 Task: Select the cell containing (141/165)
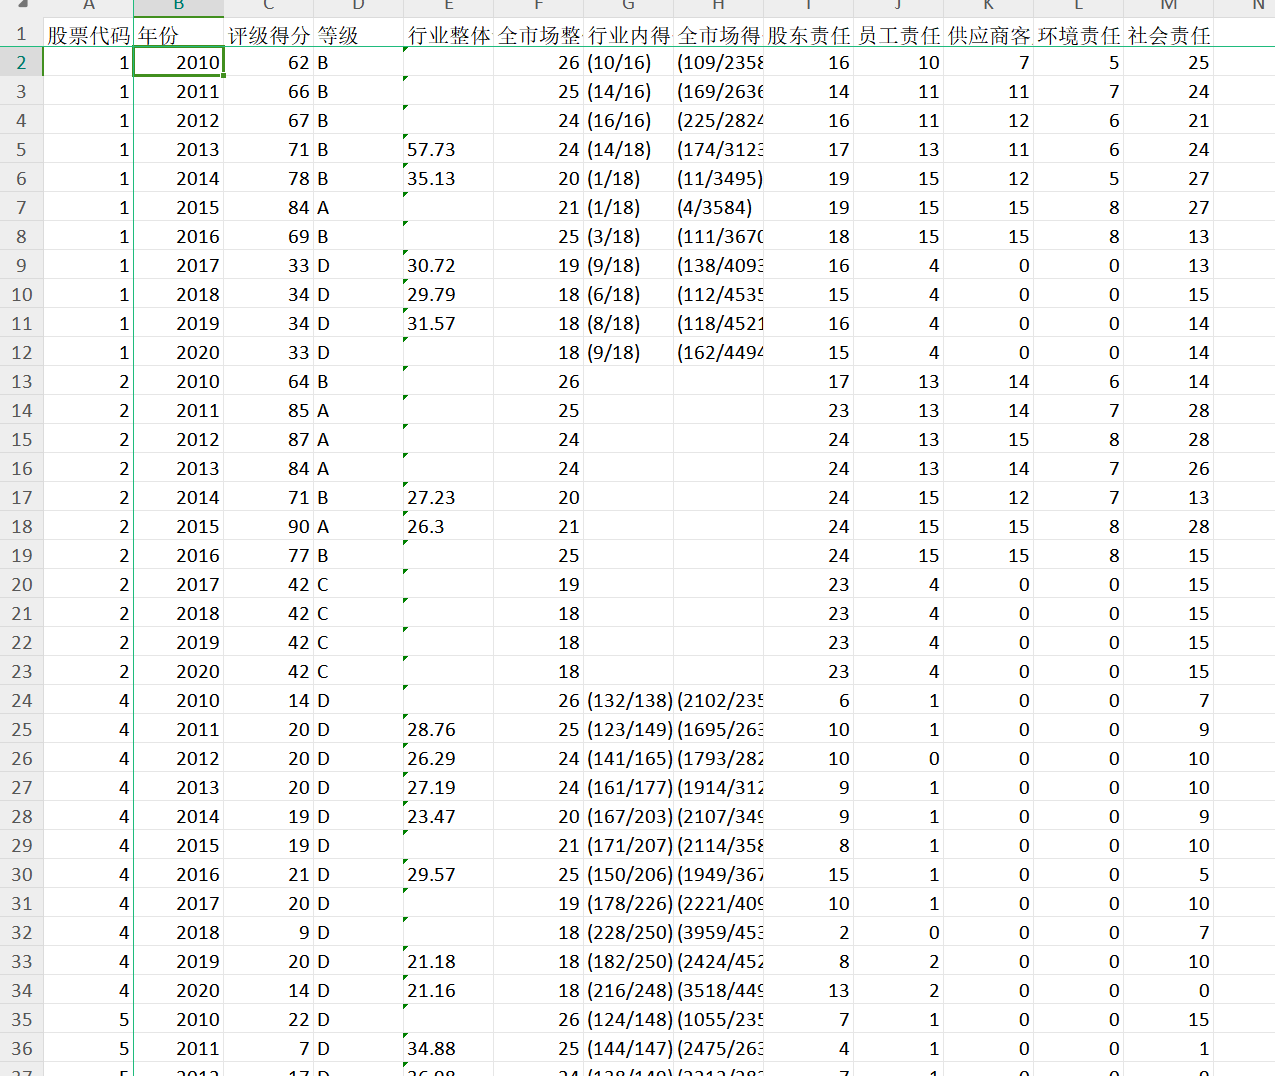pos(628,758)
